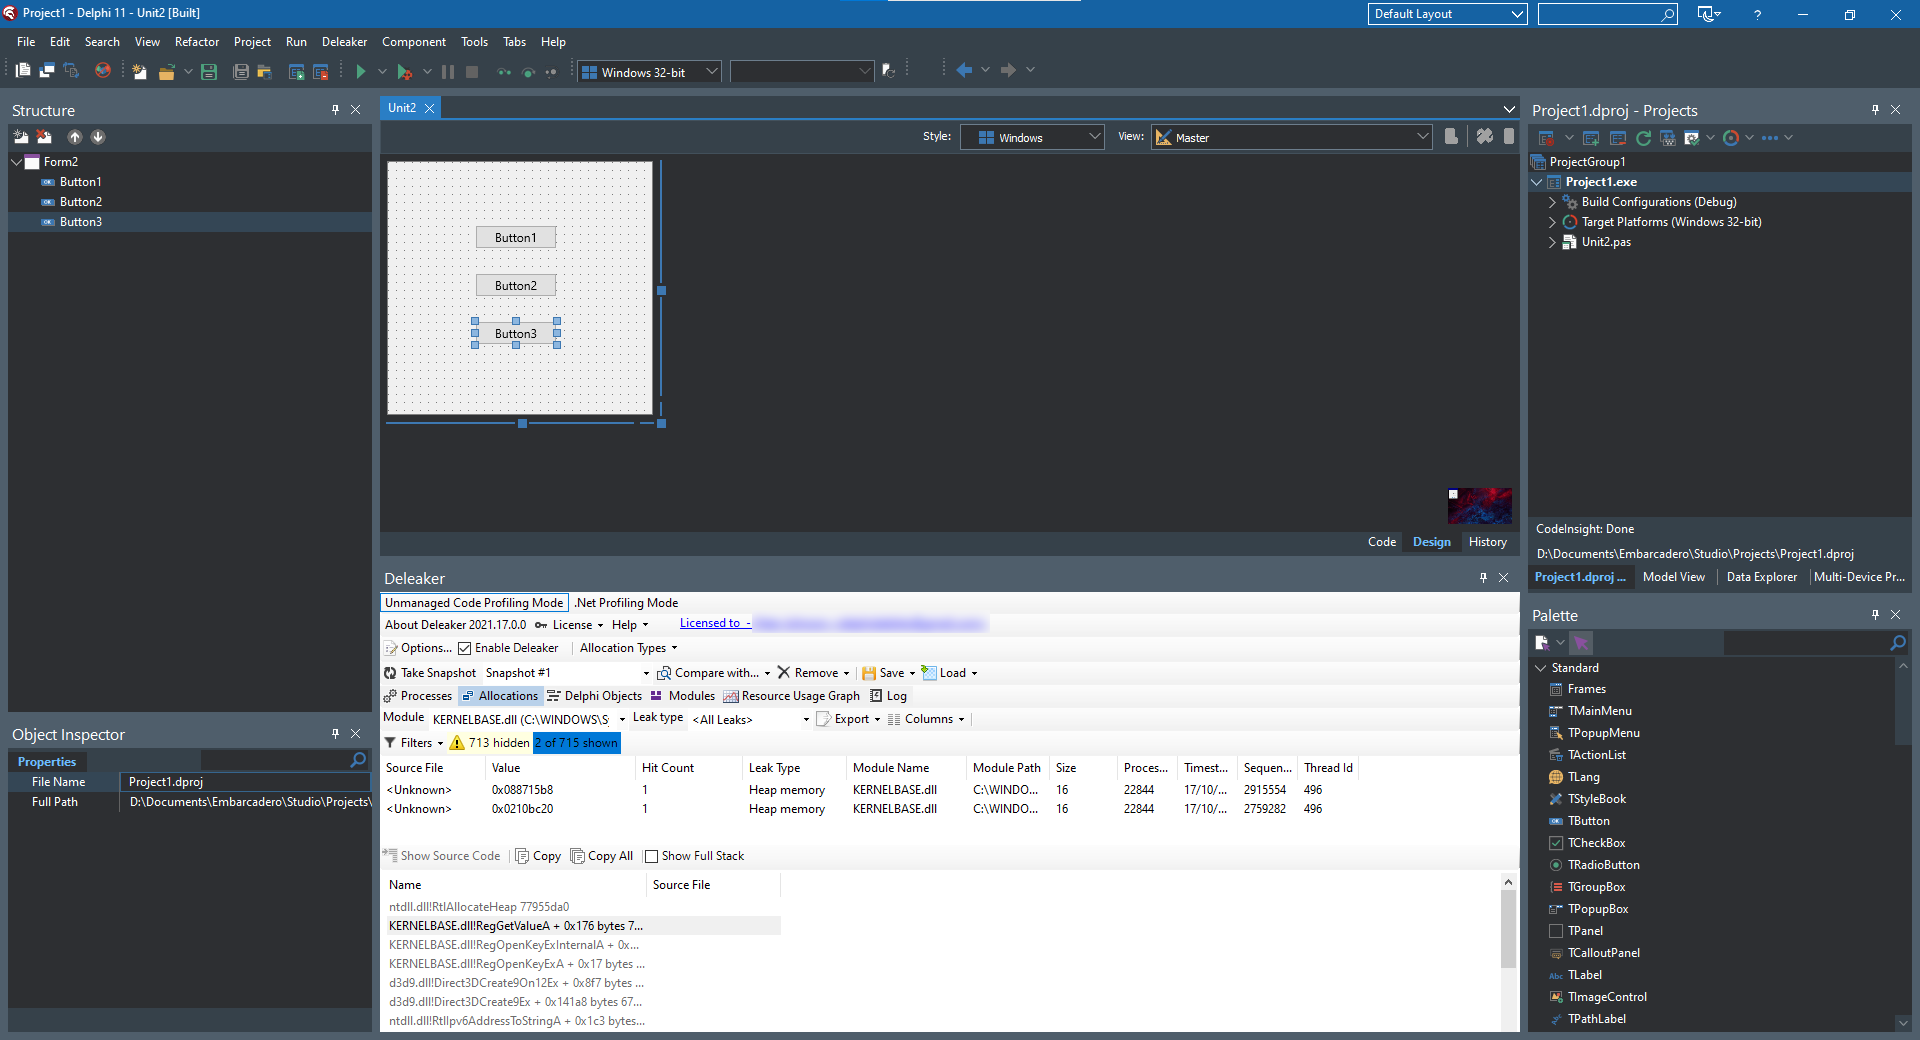The height and width of the screenshot is (1040, 1920).
Task: Open the Allocations view in Deleaker
Action: coord(499,695)
